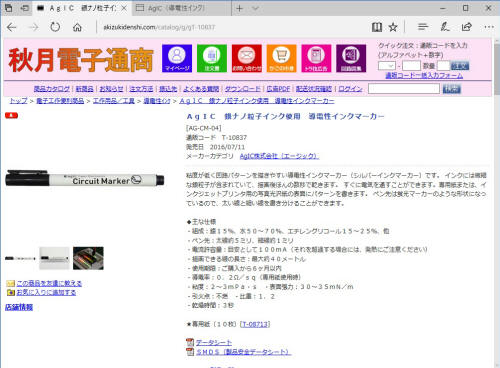
Task: Open the My Page (マイページ) icon
Action: [177, 58]
